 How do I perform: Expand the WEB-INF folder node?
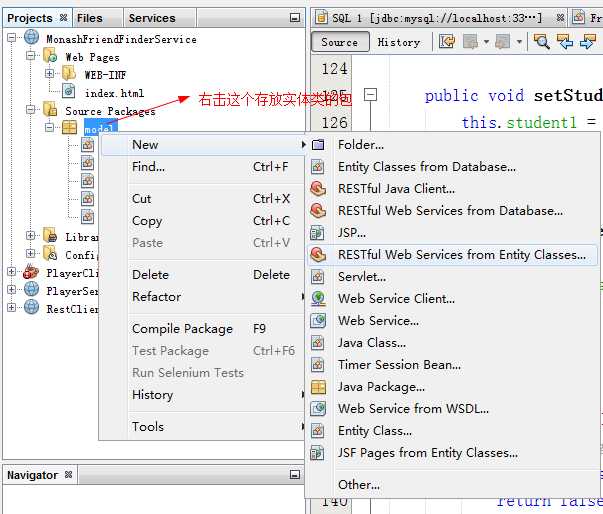(49, 73)
